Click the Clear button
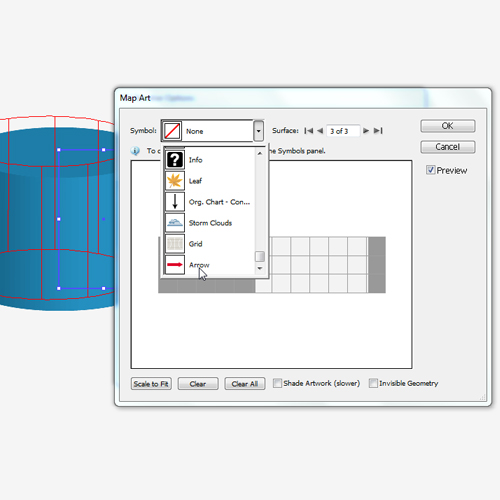Image resolution: width=500 pixels, height=500 pixels. coord(198,384)
